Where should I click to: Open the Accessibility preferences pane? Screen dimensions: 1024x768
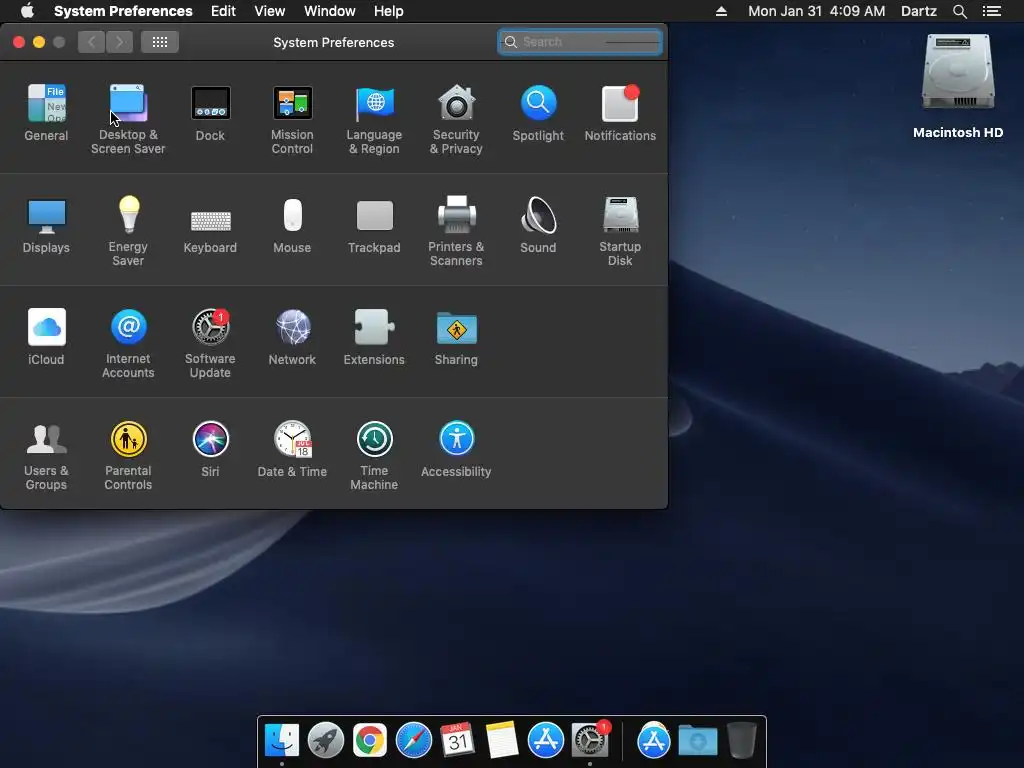point(456,448)
